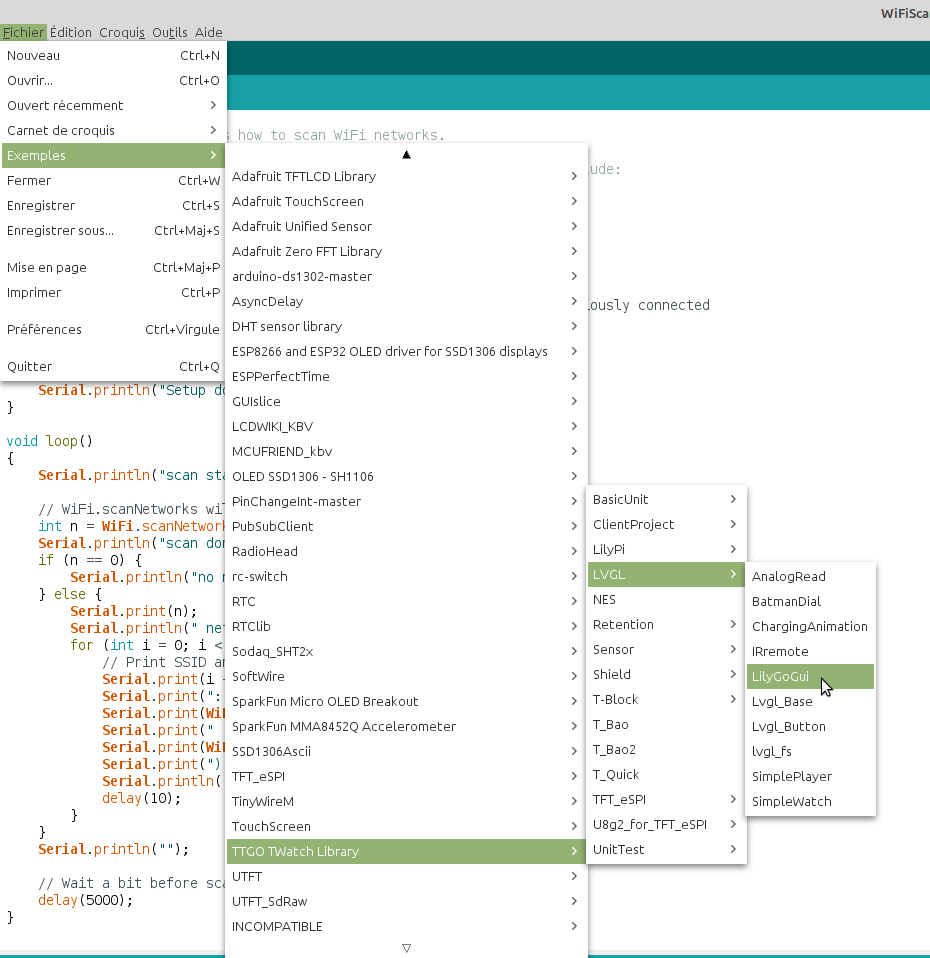The width and height of the screenshot is (930, 958).
Task: Select Quitter menu entry
Action: (114, 367)
